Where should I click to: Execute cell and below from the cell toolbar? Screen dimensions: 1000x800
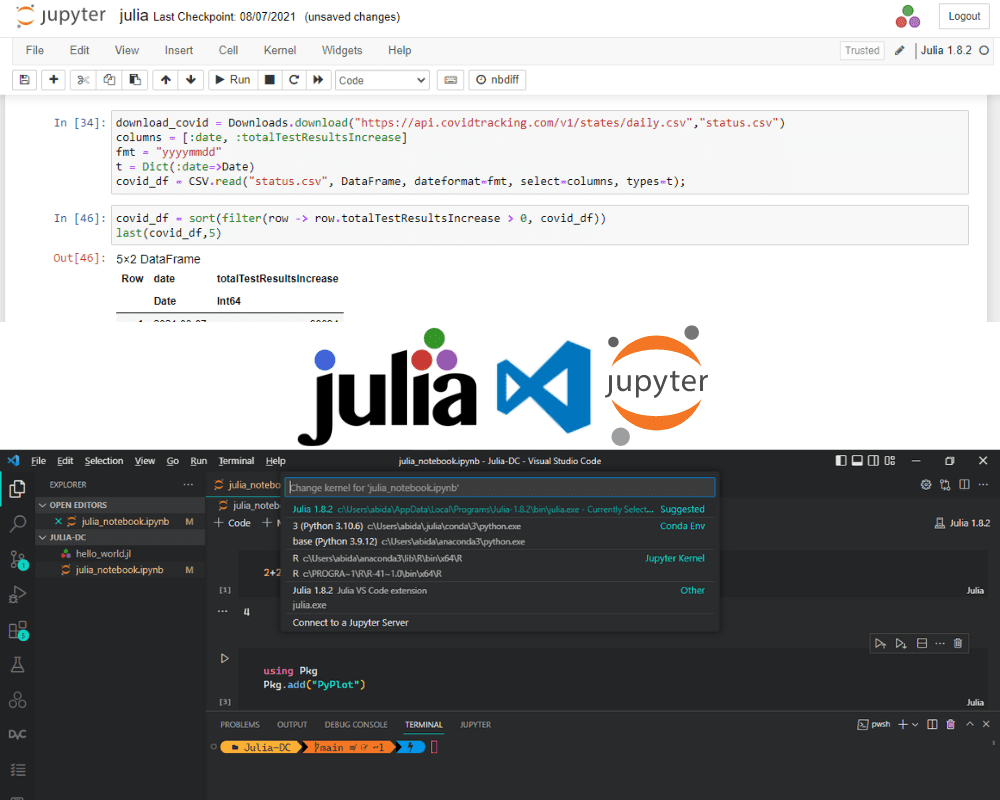click(x=901, y=643)
